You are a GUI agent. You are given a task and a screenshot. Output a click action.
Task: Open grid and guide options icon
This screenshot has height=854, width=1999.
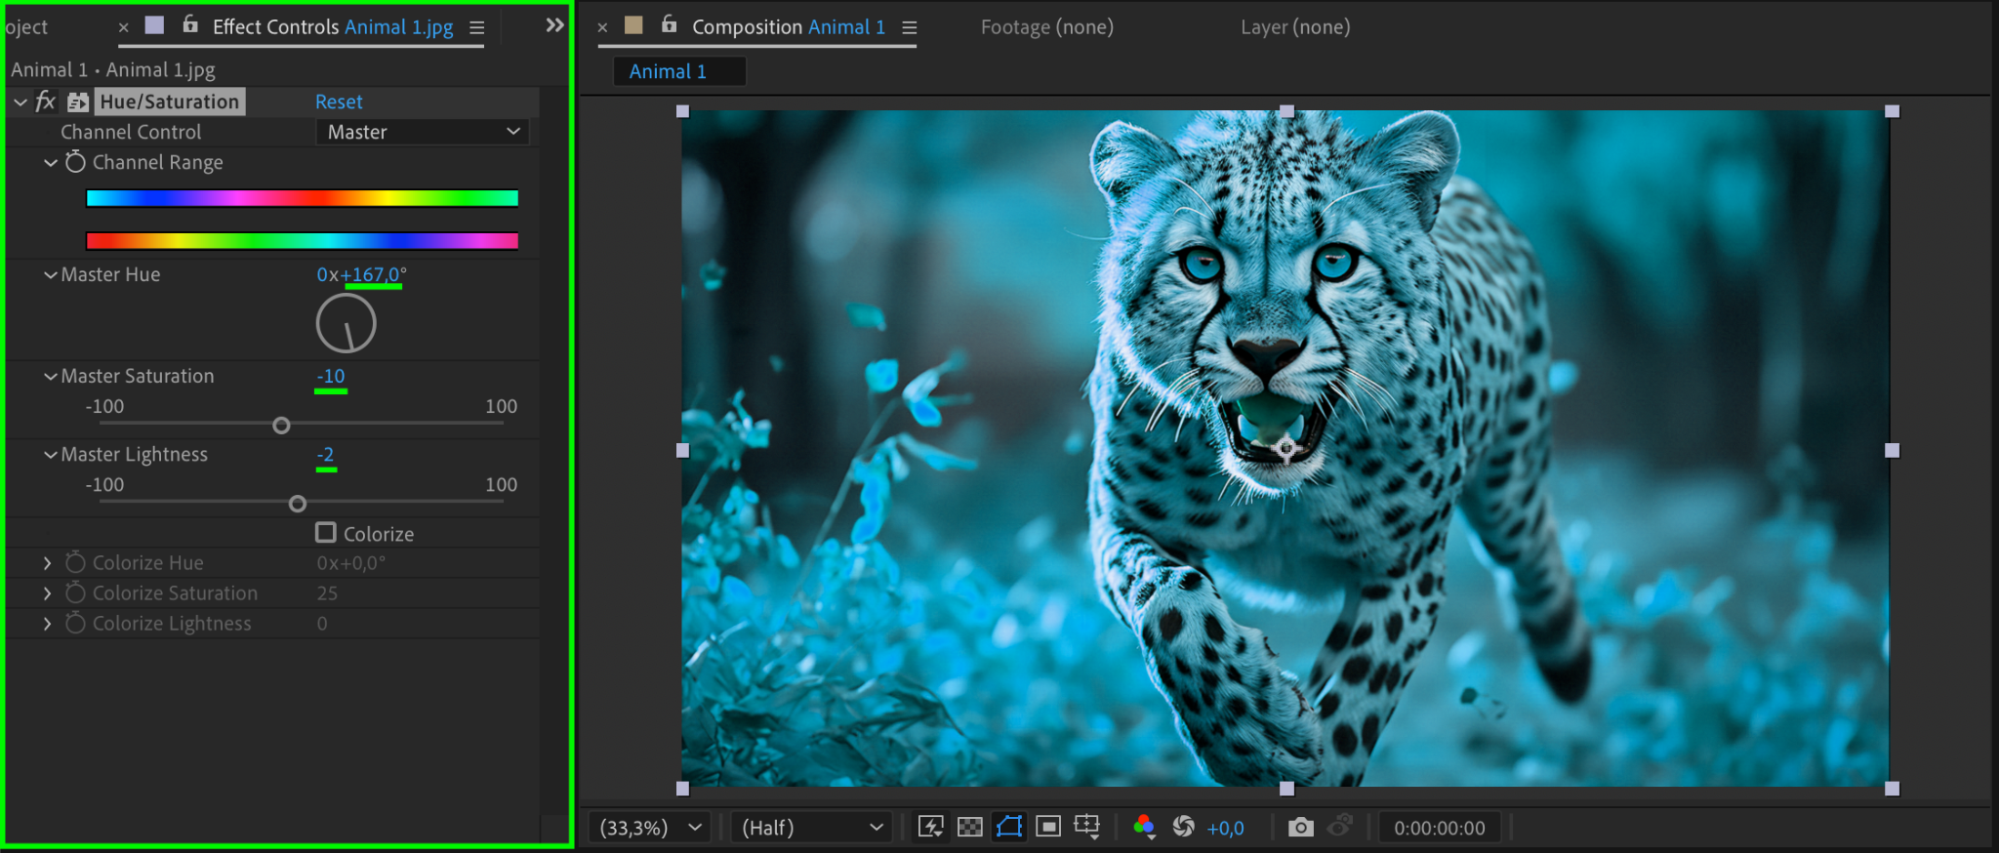[1086, 827]
